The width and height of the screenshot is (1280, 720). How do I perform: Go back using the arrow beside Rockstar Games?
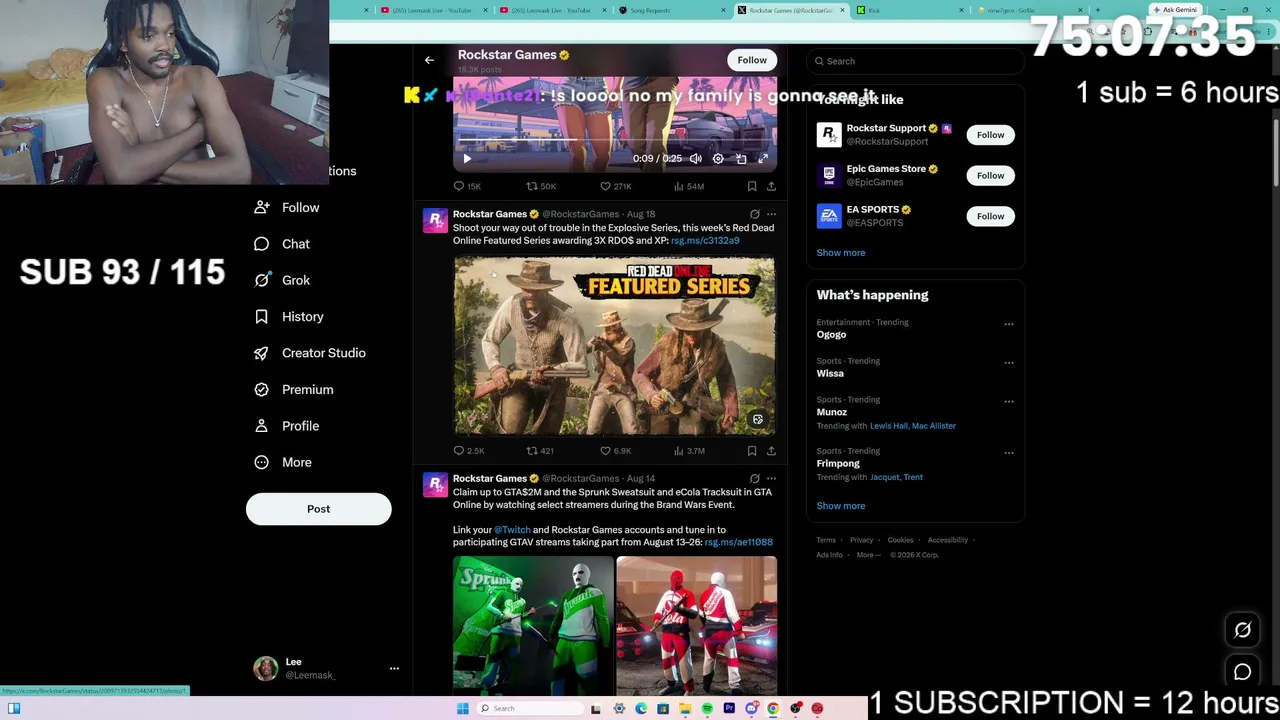[429, 60]
